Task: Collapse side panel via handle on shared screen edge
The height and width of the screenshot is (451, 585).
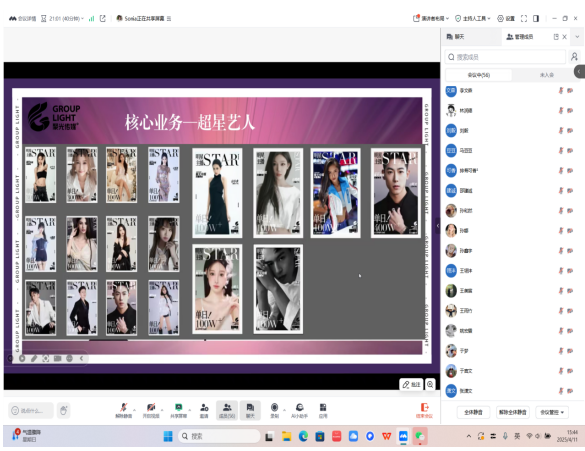Action: [x=438, y=225]
